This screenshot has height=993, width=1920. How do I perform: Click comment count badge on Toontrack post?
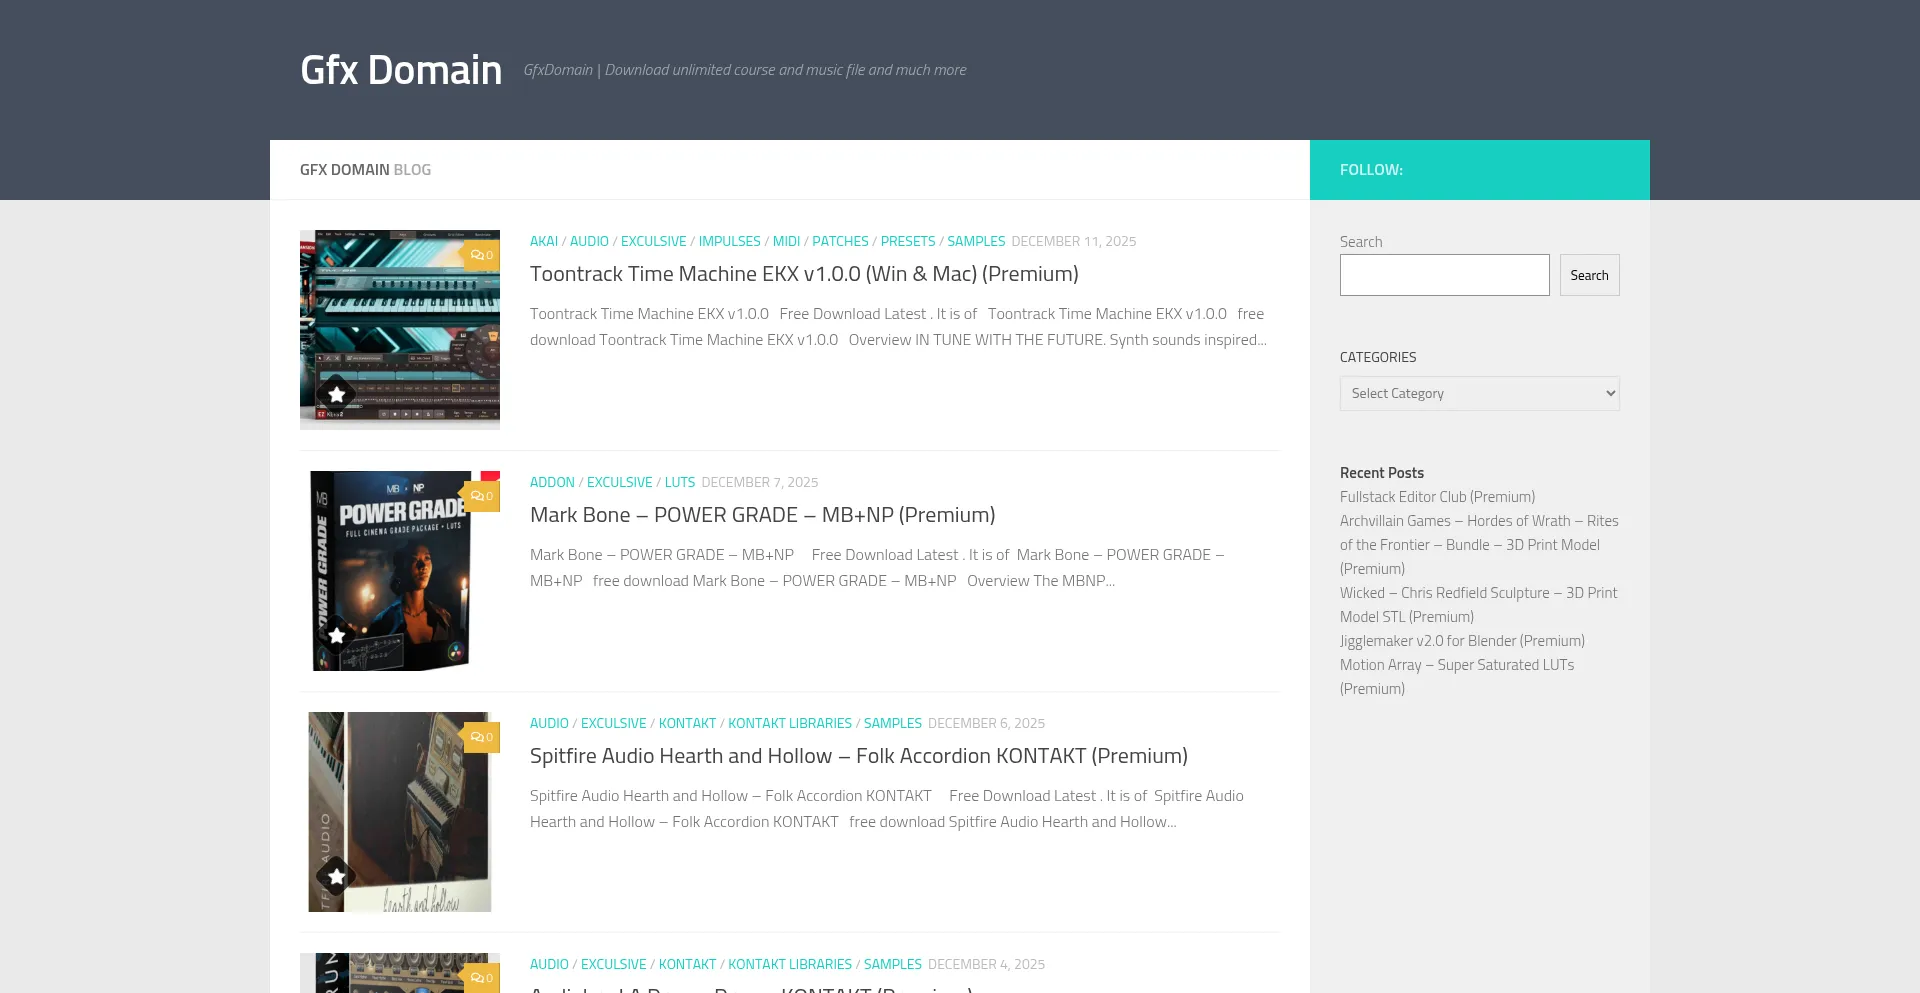coord(481,255)
